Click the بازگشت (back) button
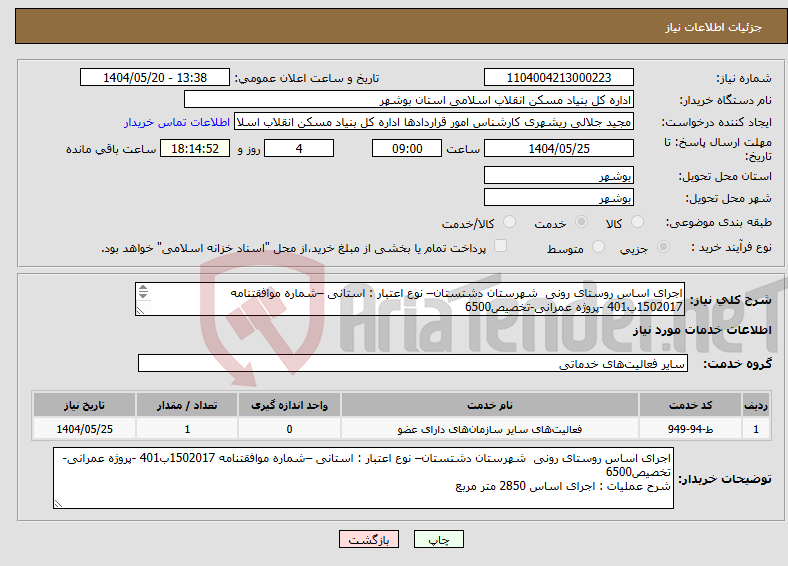Screen dimensions: 788x566 tap(368, 539)
